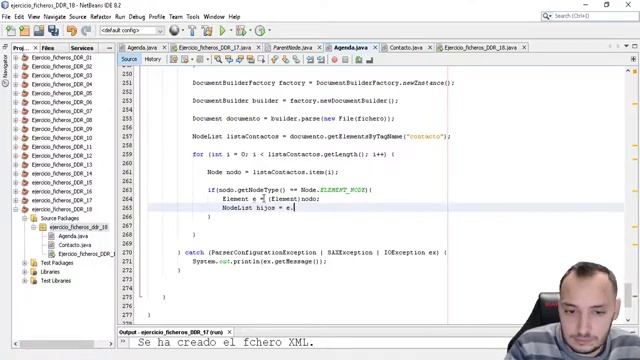Image resolution: width=640 pixels, height=360 pixels.
Task: Click the Last Edit editor toolbar icon
Action: (x=174, y=60)
